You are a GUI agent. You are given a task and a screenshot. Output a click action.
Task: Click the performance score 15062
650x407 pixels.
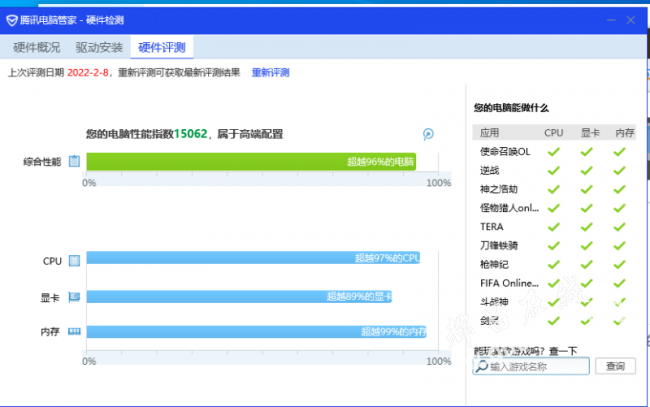pos(190,134)
